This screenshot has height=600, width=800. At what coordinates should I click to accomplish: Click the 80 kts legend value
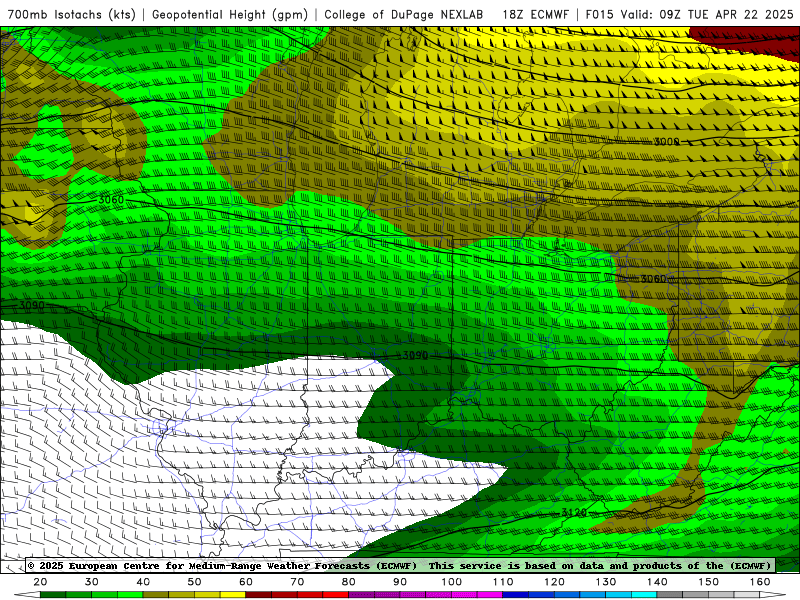click(348, 582)
